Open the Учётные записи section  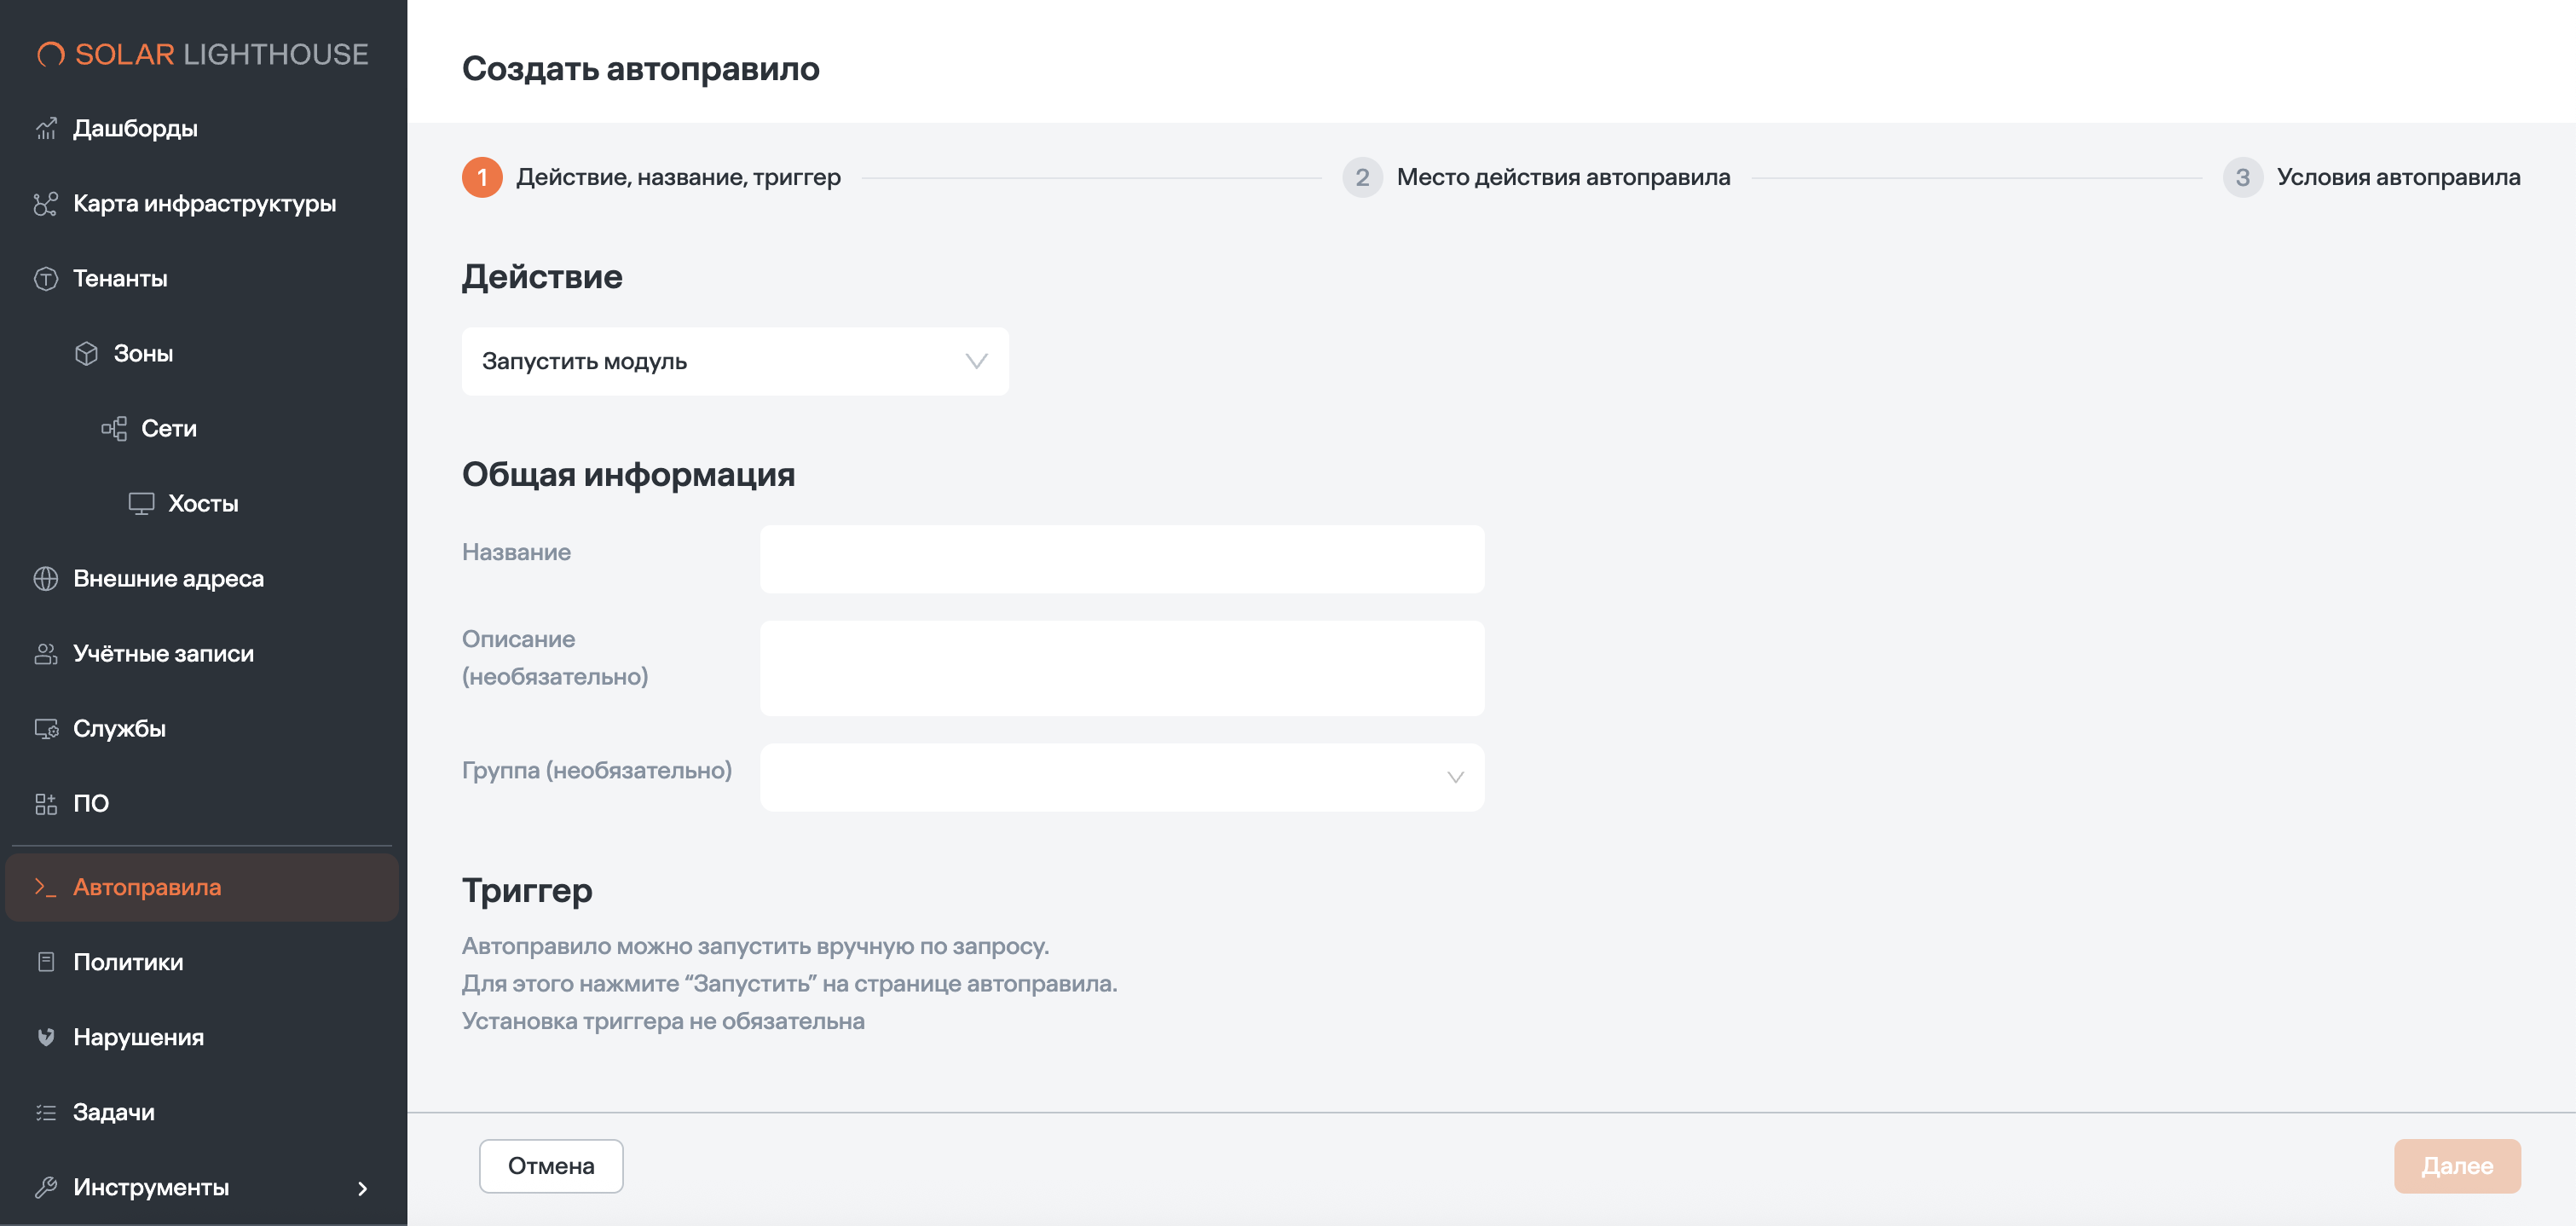pos(163,654)
